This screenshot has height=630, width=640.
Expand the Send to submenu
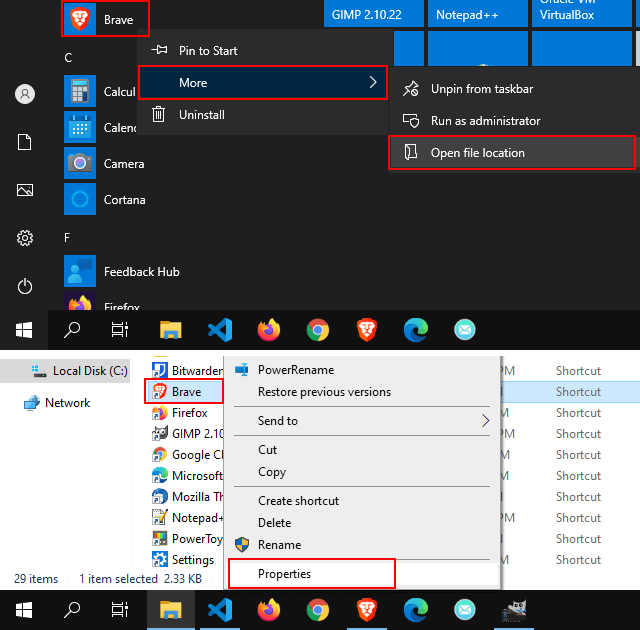point(362,421)
